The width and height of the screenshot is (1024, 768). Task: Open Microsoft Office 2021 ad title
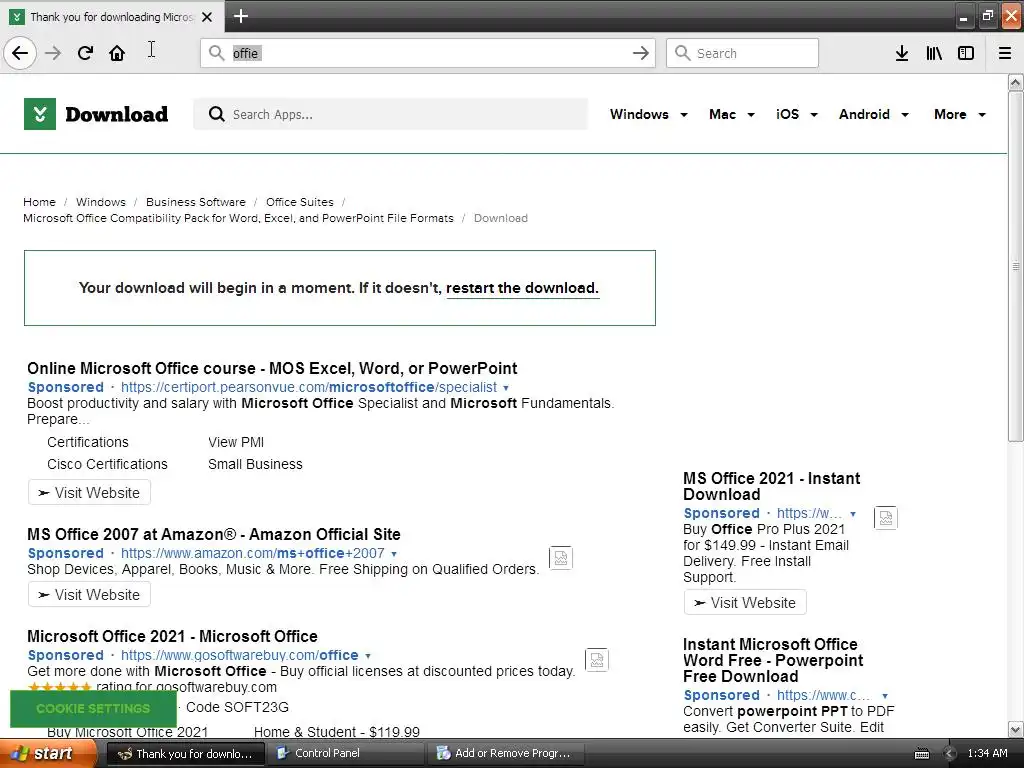coord(172,636)
